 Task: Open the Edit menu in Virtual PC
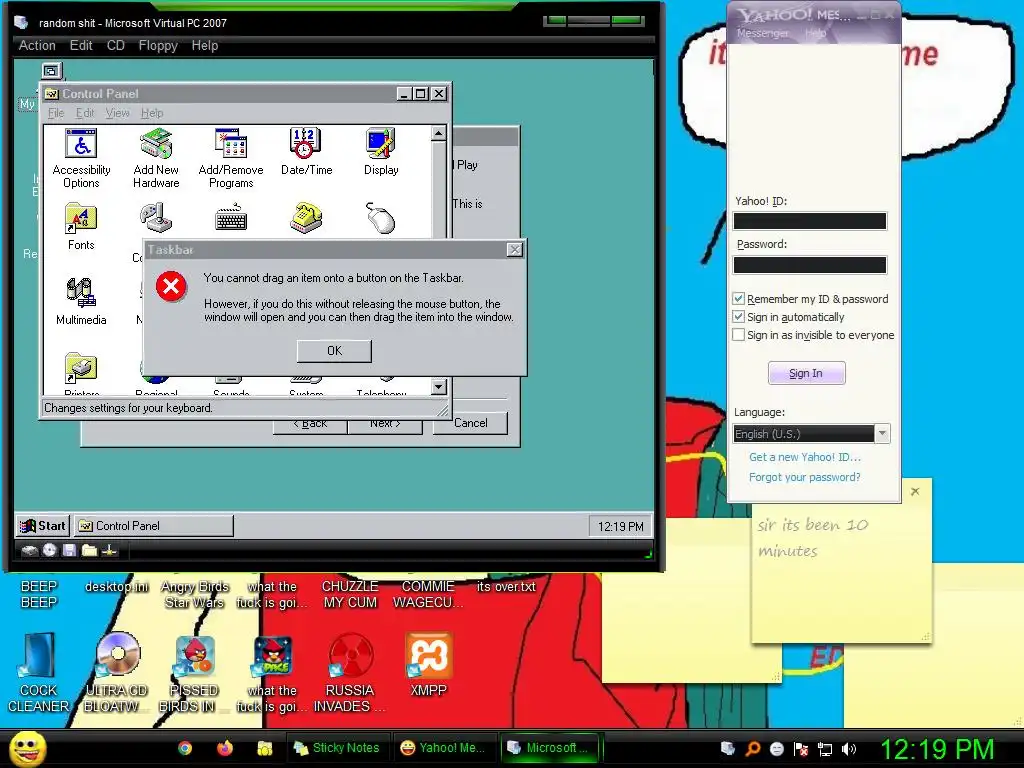pos(82,45)
